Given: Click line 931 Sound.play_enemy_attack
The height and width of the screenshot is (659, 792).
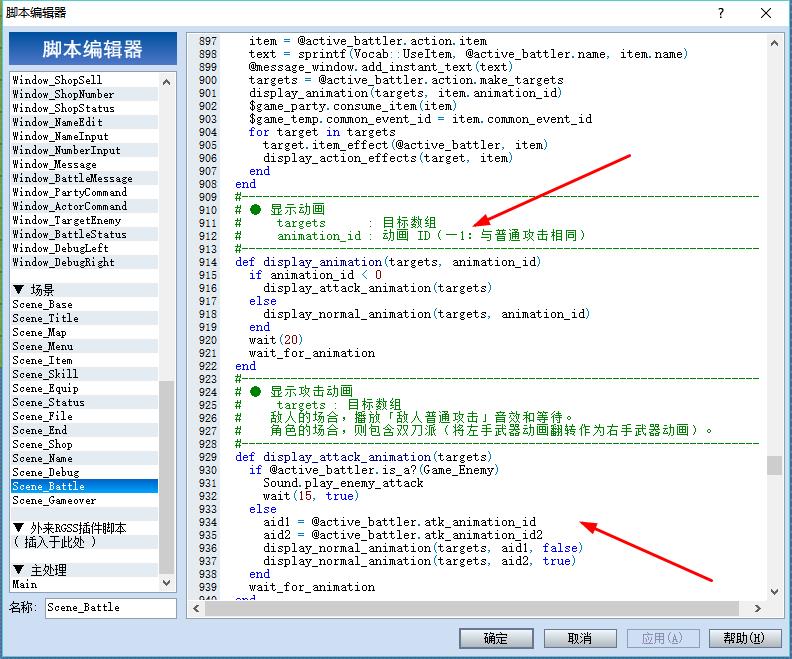Looking at the screenshot, I should tap(343, 483).
